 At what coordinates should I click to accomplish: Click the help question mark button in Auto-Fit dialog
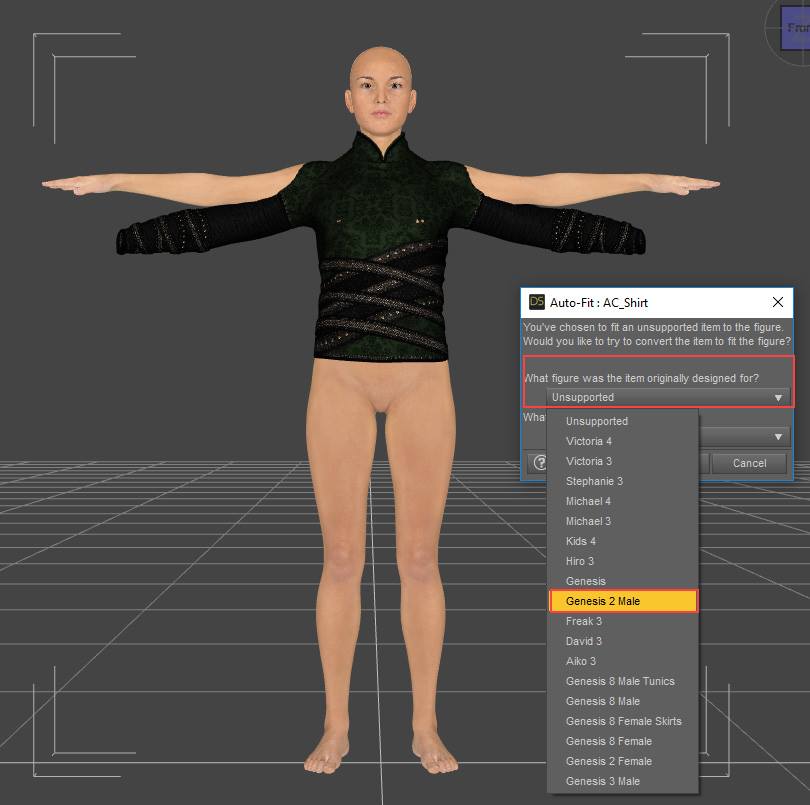(x=540, y=463)
